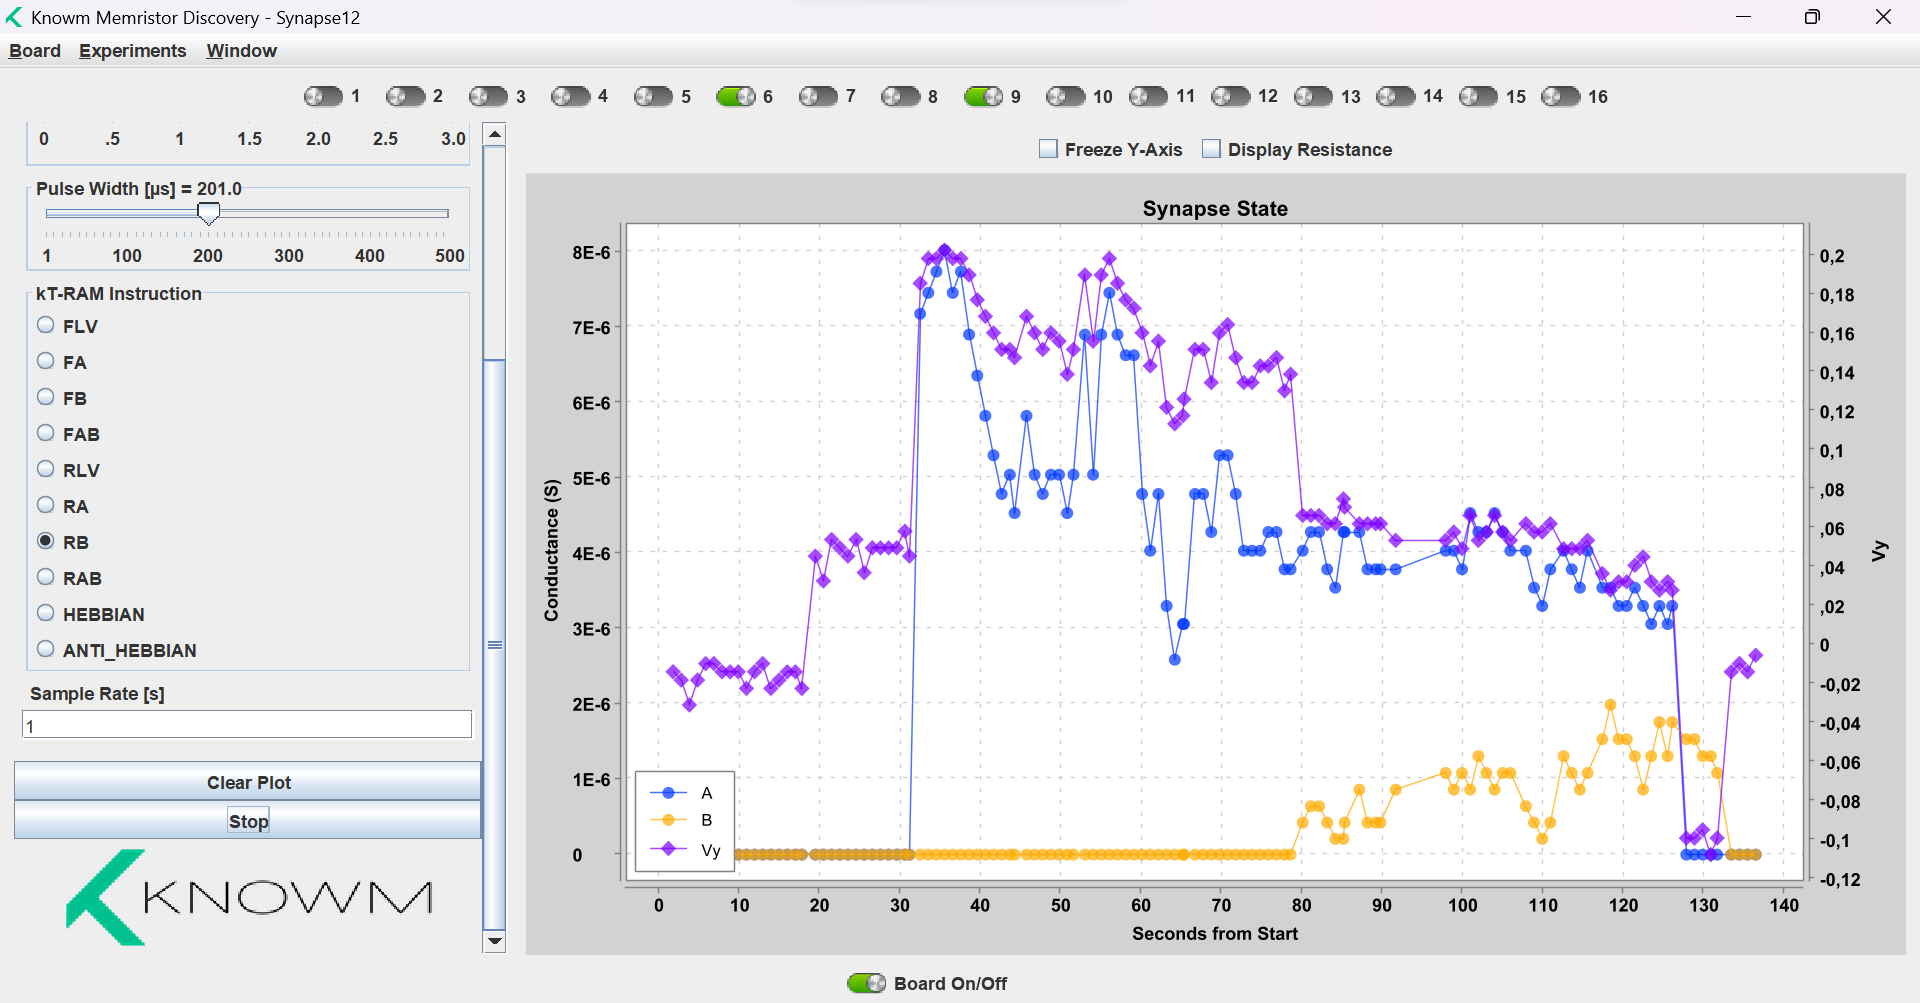Viewport: 1920px width, 1003px height.
Task: Click series Vy in the chart legend
Action: click(685, 850)
